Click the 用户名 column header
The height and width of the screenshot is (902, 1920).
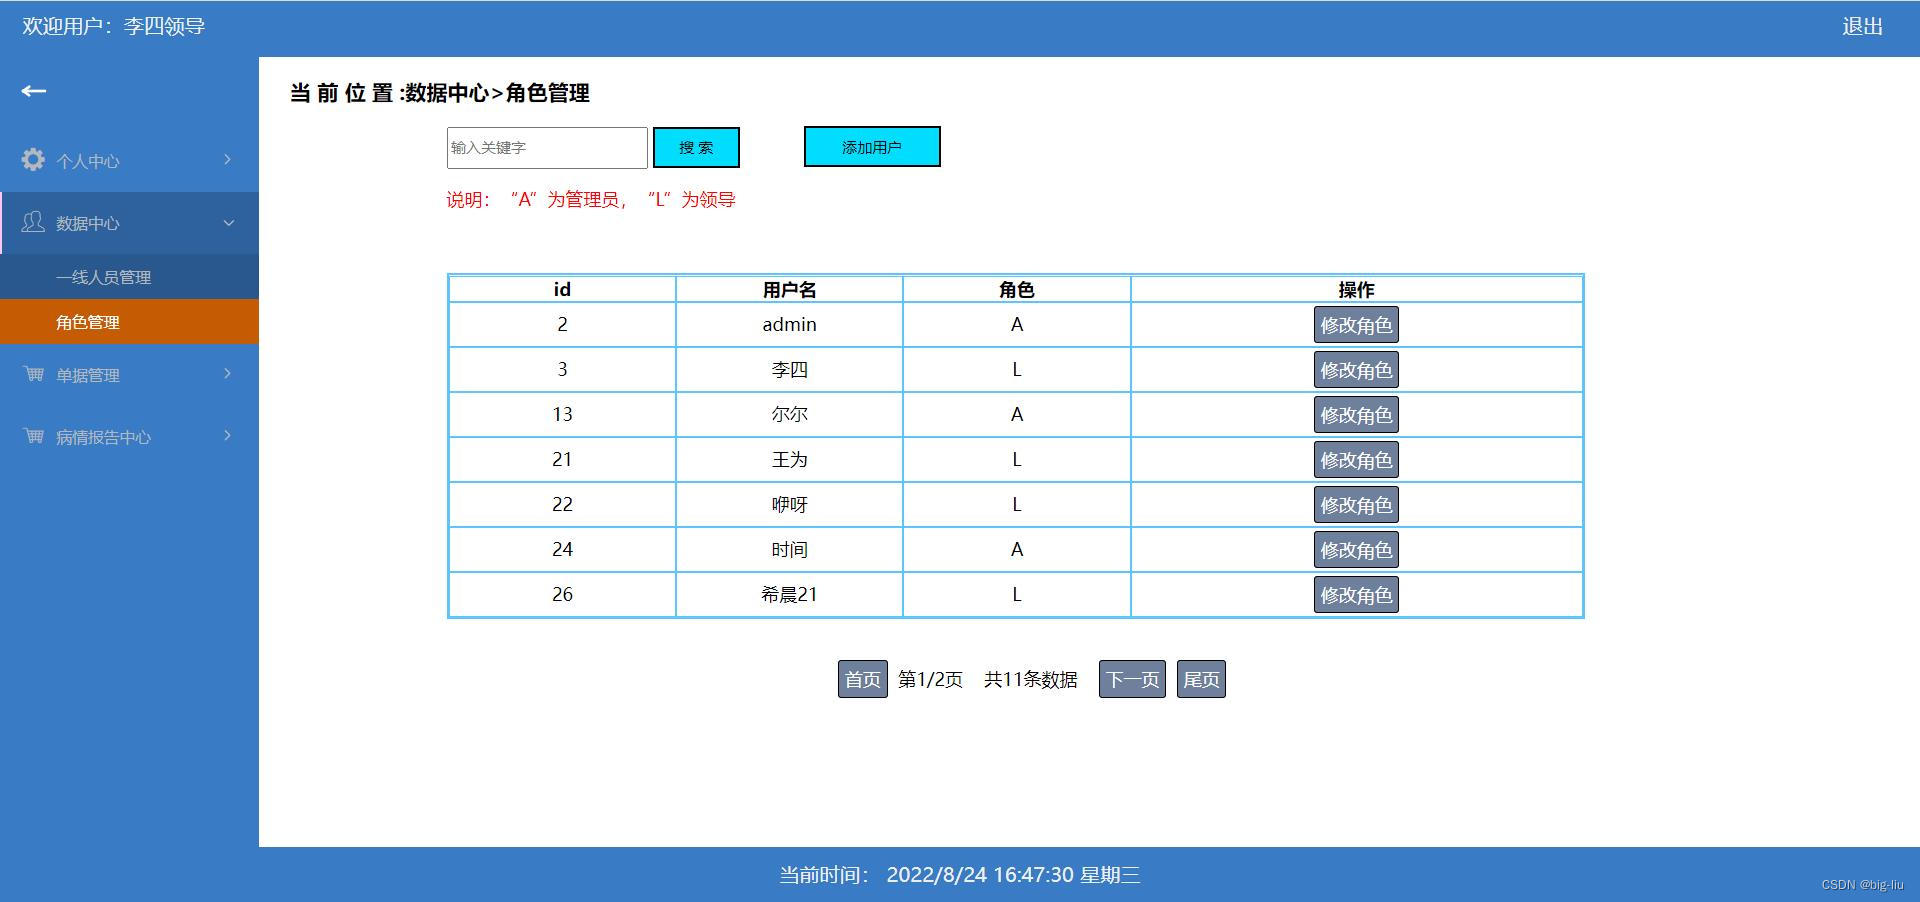click(x=789, y=289)
